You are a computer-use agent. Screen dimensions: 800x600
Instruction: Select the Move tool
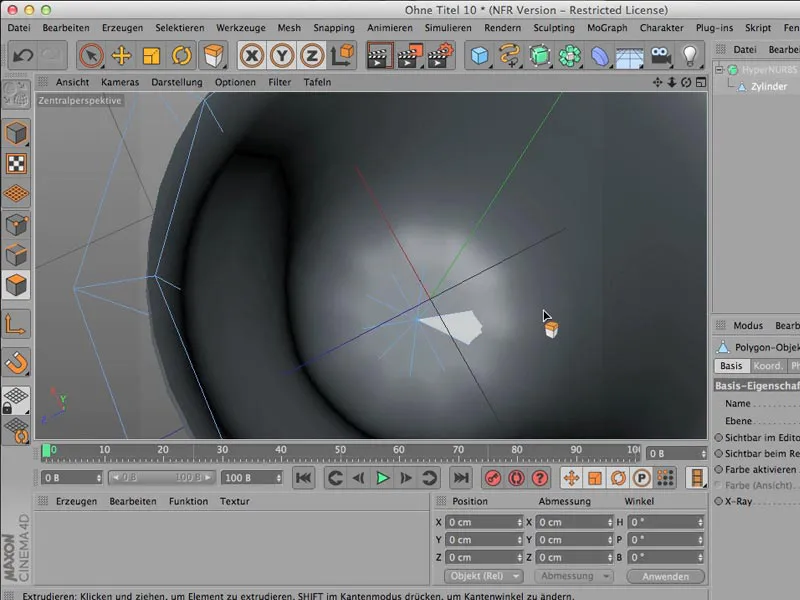pos(121,55)
